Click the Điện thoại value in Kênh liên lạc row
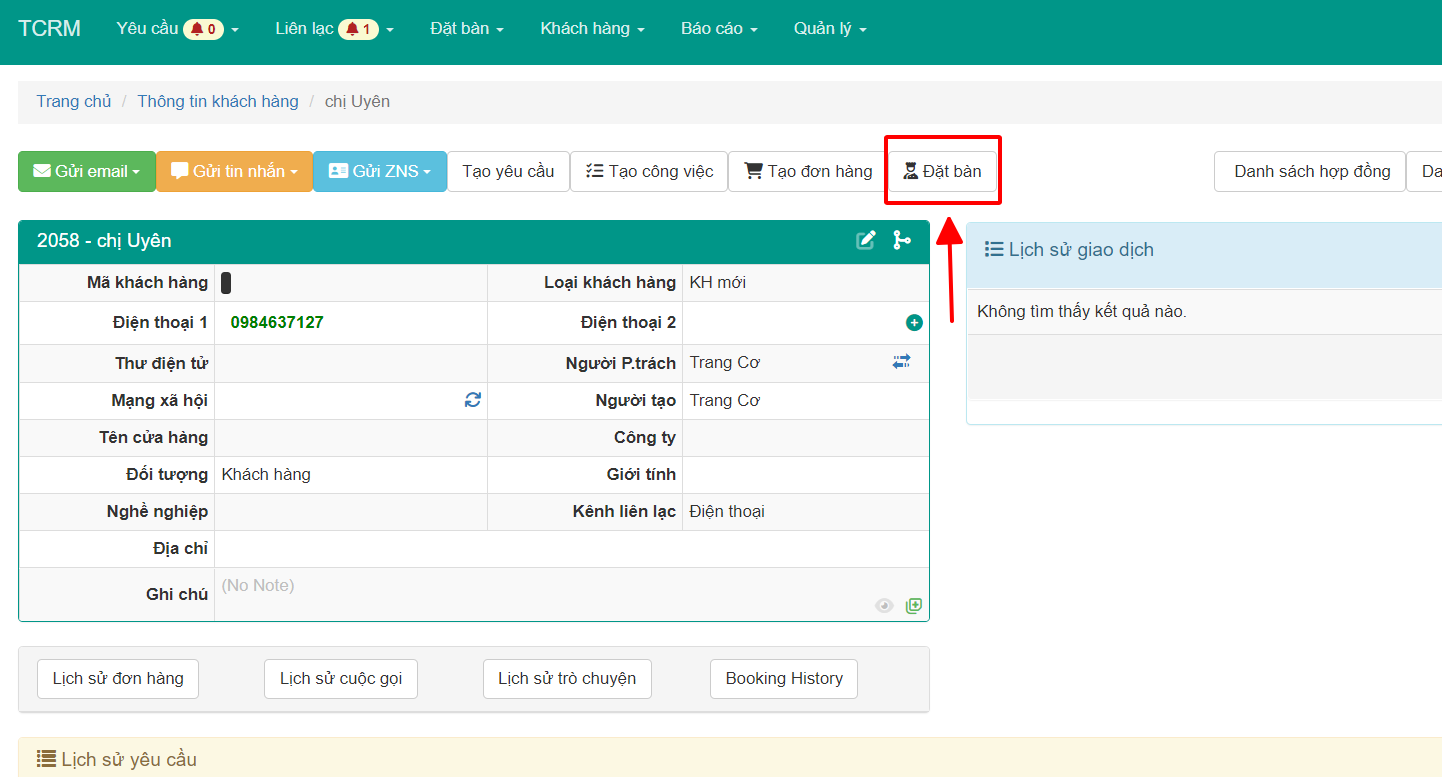This screenshot has width=1442, height=777. click(727, 511)
